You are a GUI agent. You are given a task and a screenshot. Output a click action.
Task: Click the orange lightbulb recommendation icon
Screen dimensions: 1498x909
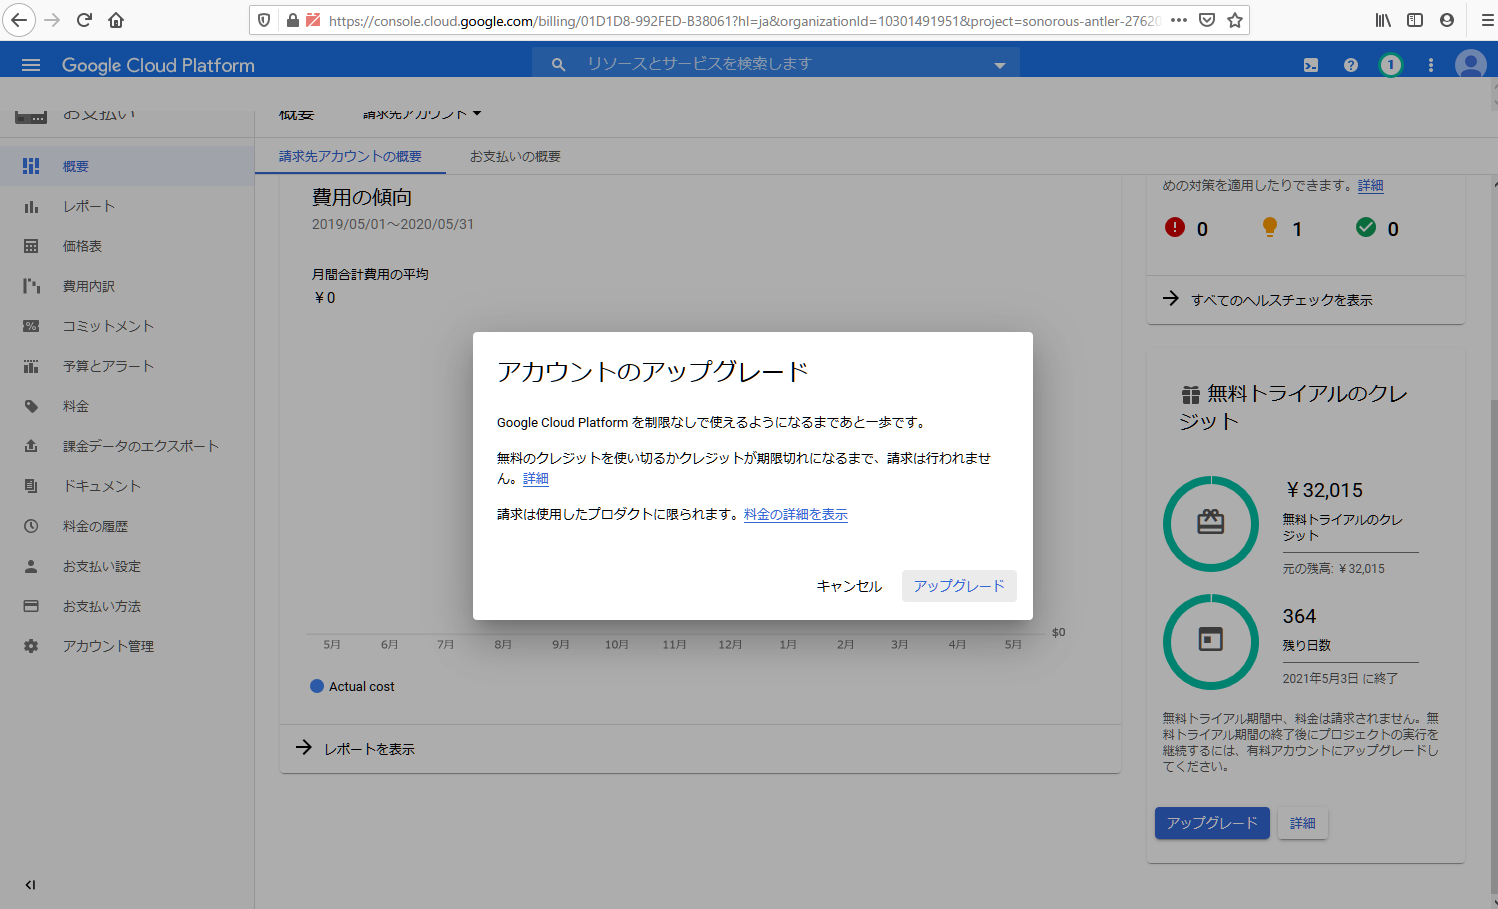tap(1270, 227)
